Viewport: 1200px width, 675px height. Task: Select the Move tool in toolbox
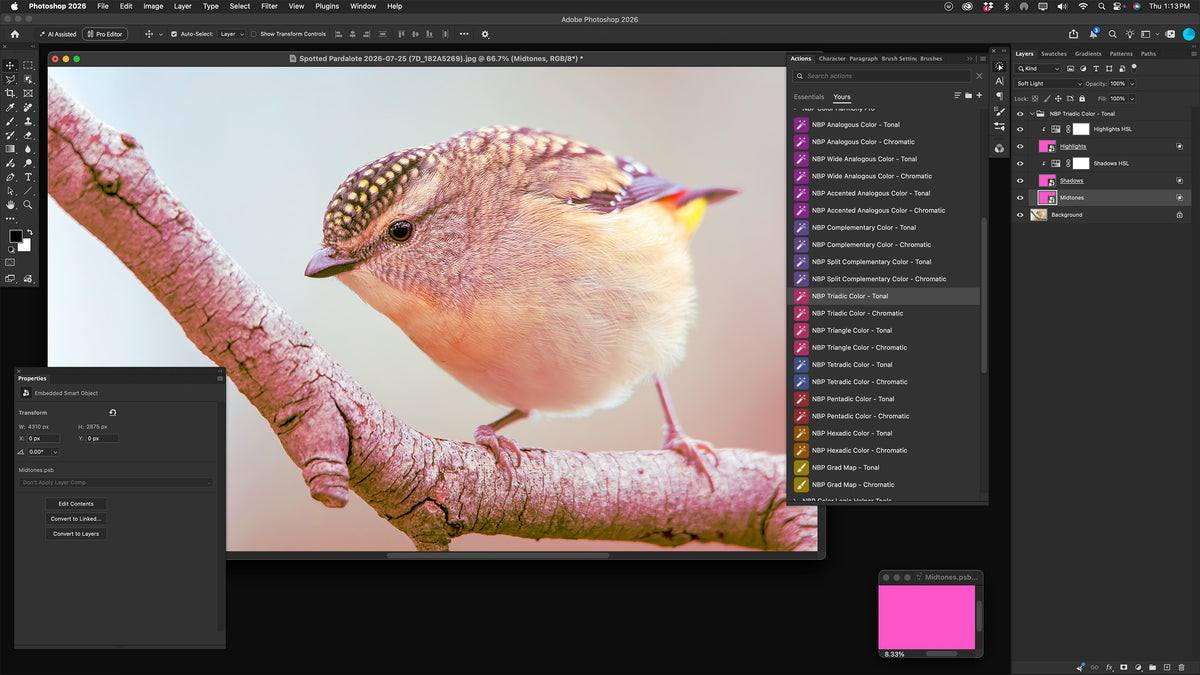pyautogui.click(x=10, y=65)
